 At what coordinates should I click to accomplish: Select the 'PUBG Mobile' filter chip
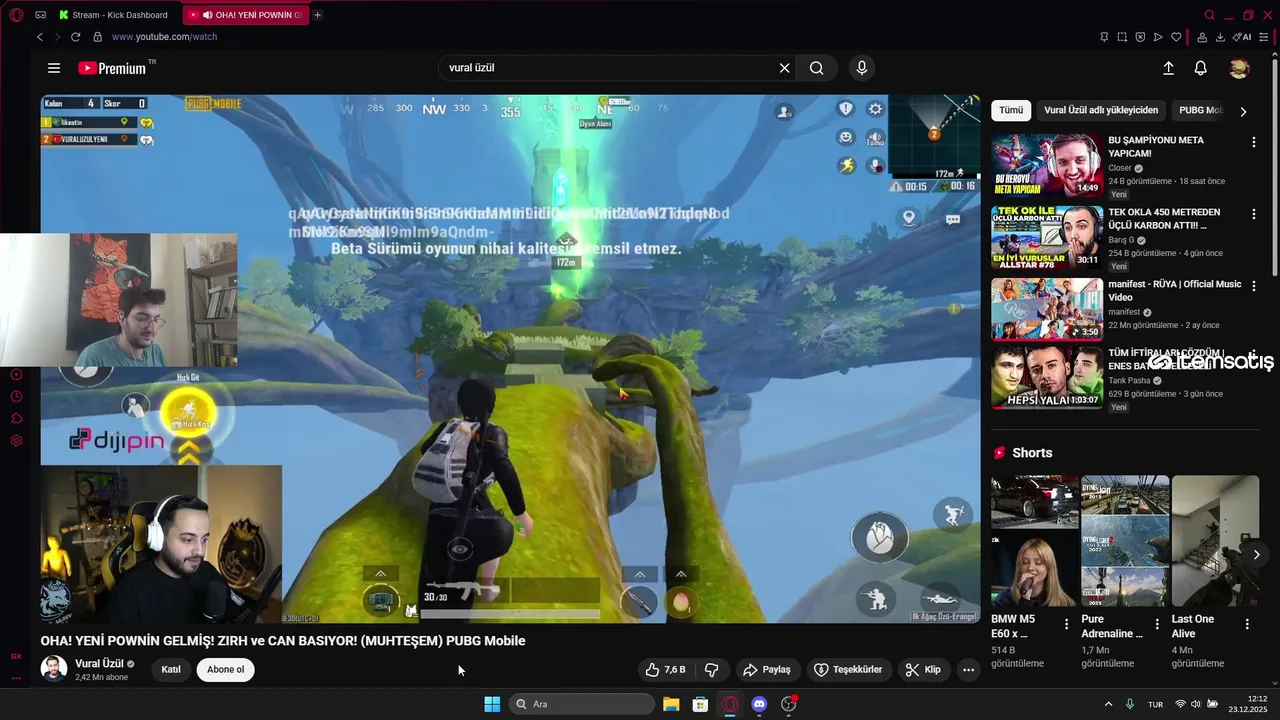pos(1200,110)
